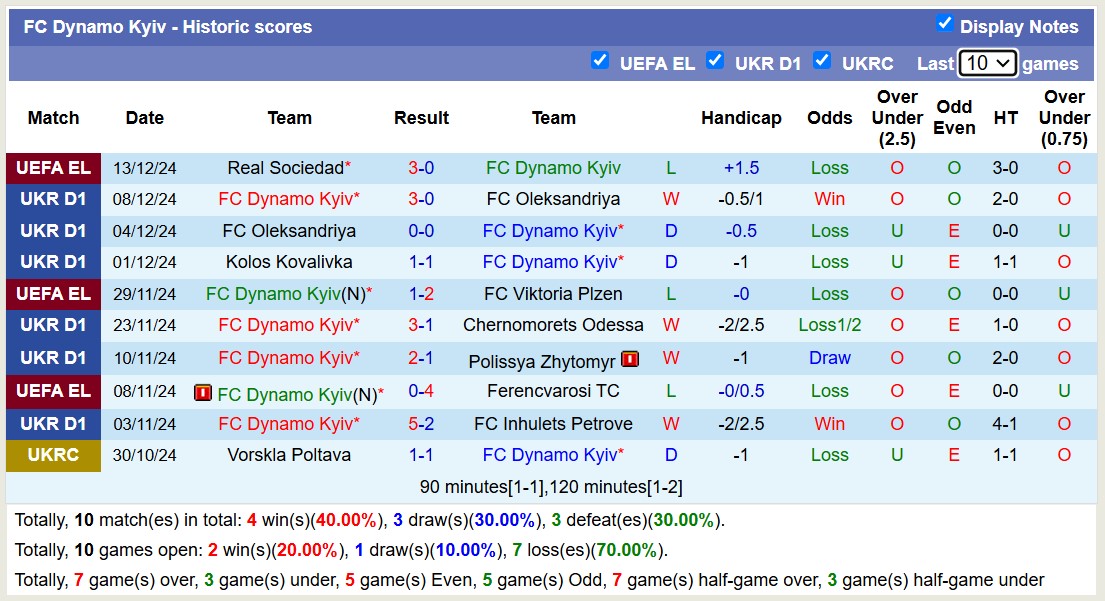Click the UEFA EL badge on the 29/11/24 row

(53, 294)
